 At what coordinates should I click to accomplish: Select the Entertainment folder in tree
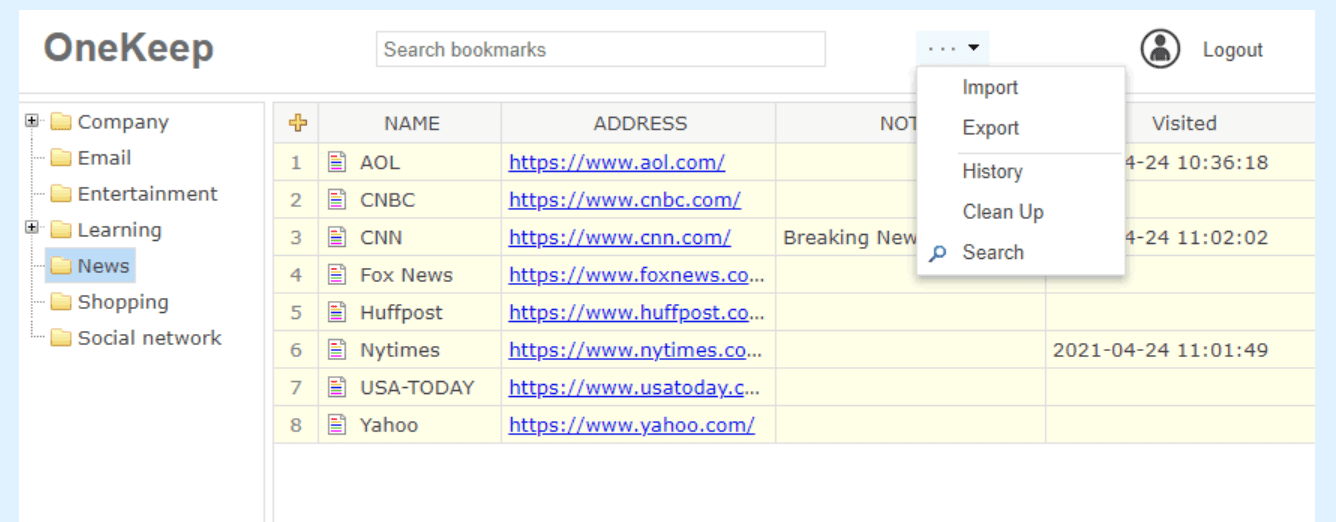(147, 194)
